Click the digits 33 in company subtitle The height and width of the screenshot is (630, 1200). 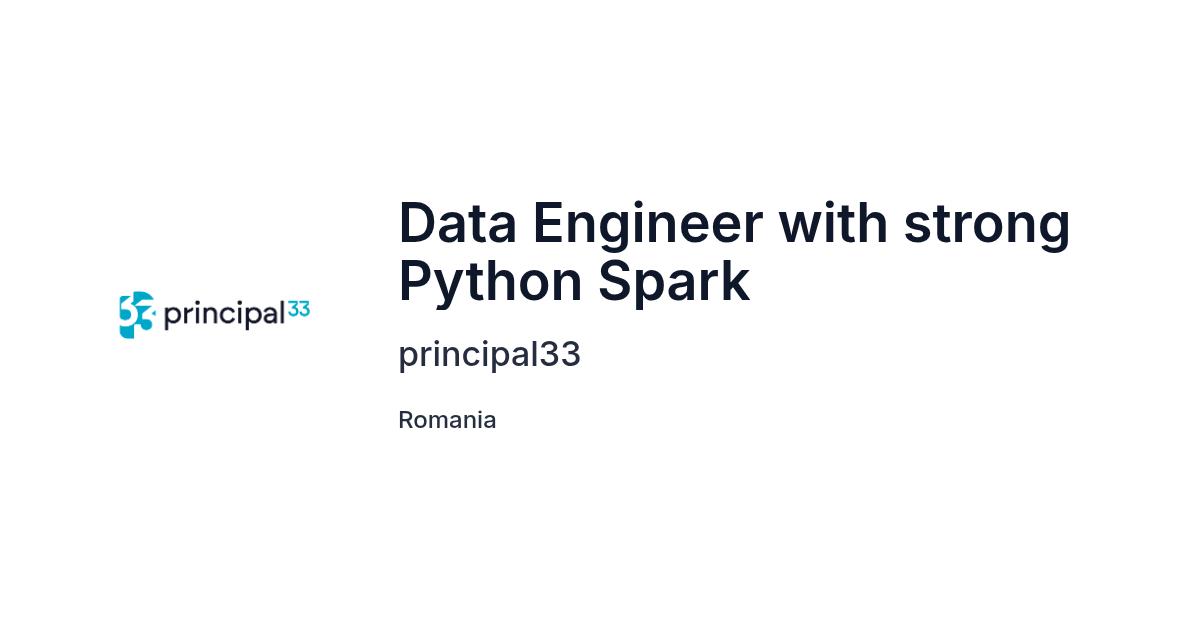click(560, 354)
